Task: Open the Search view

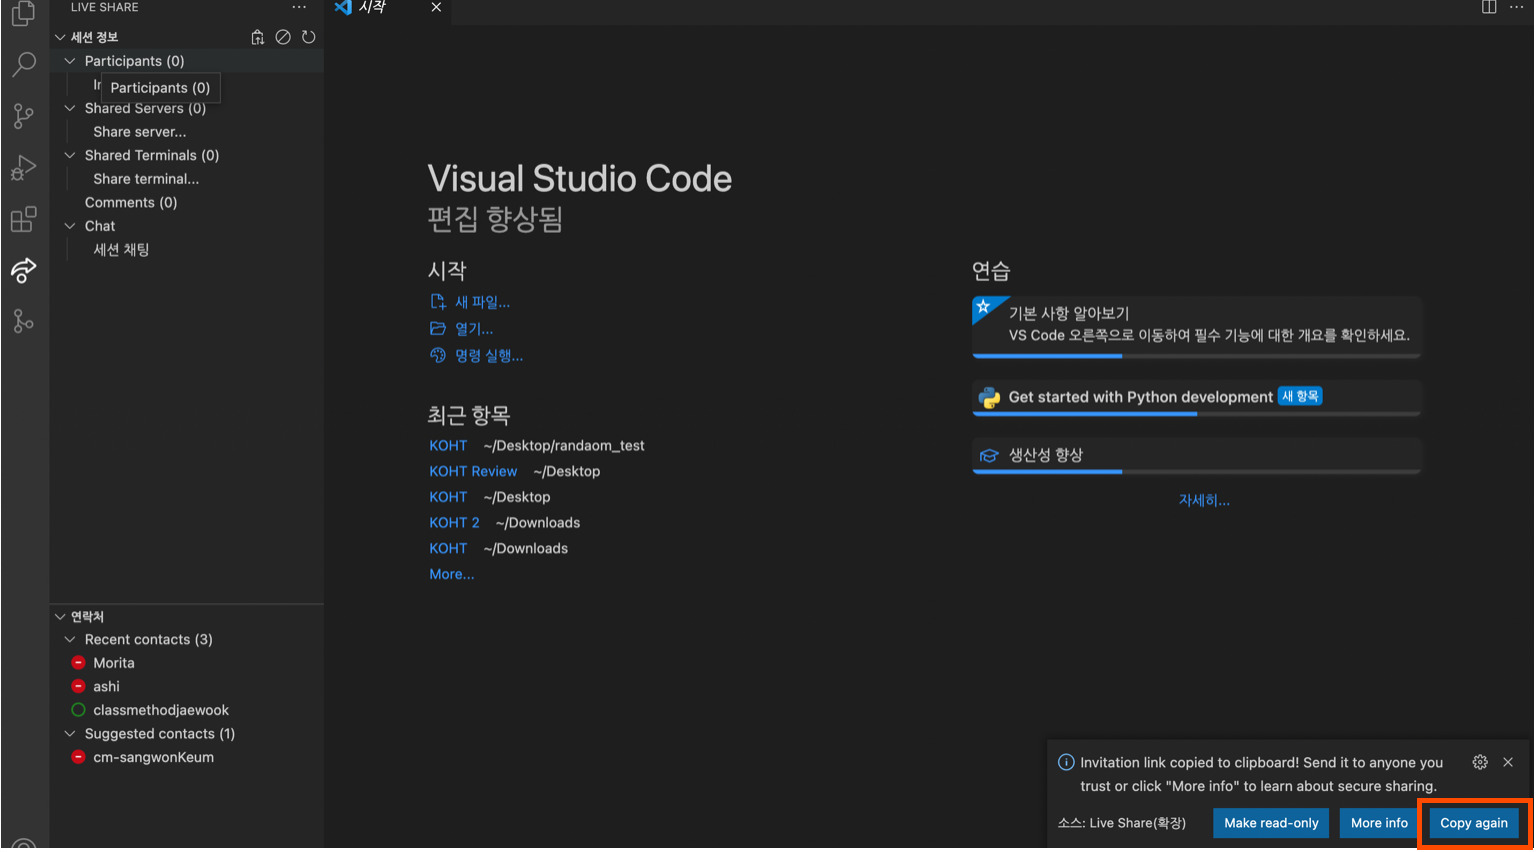Action: [x=22, y=63]
